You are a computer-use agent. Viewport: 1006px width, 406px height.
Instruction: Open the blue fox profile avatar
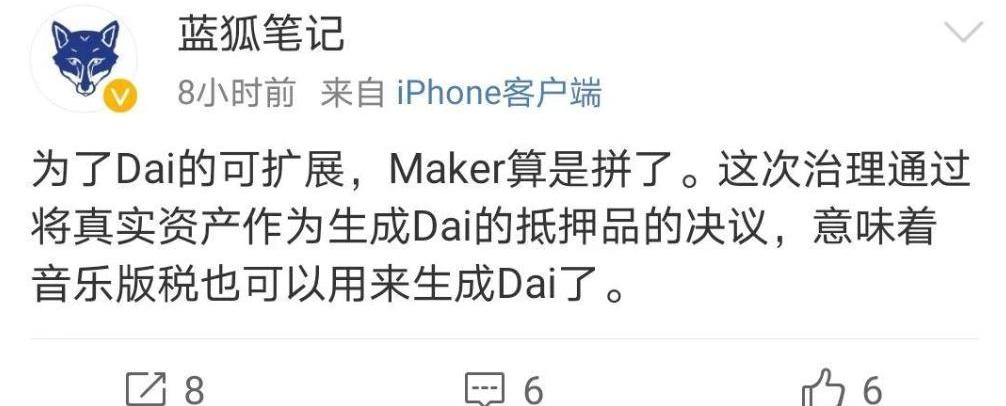pos(84,59)
